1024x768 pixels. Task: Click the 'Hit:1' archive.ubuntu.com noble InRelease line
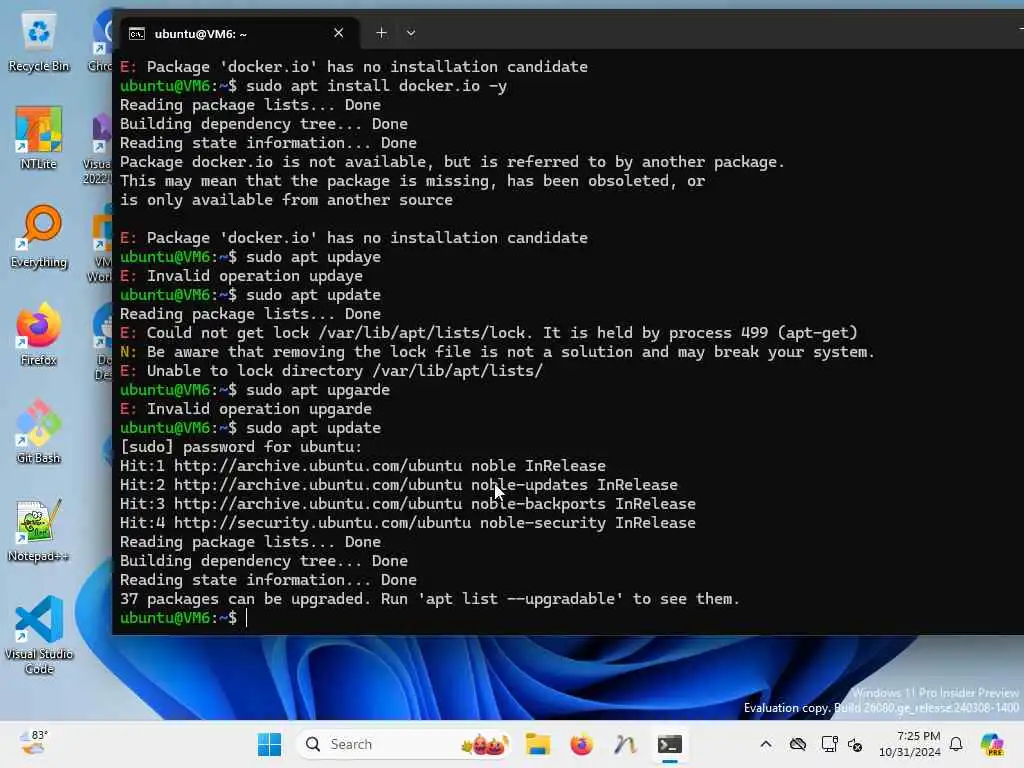363,466
